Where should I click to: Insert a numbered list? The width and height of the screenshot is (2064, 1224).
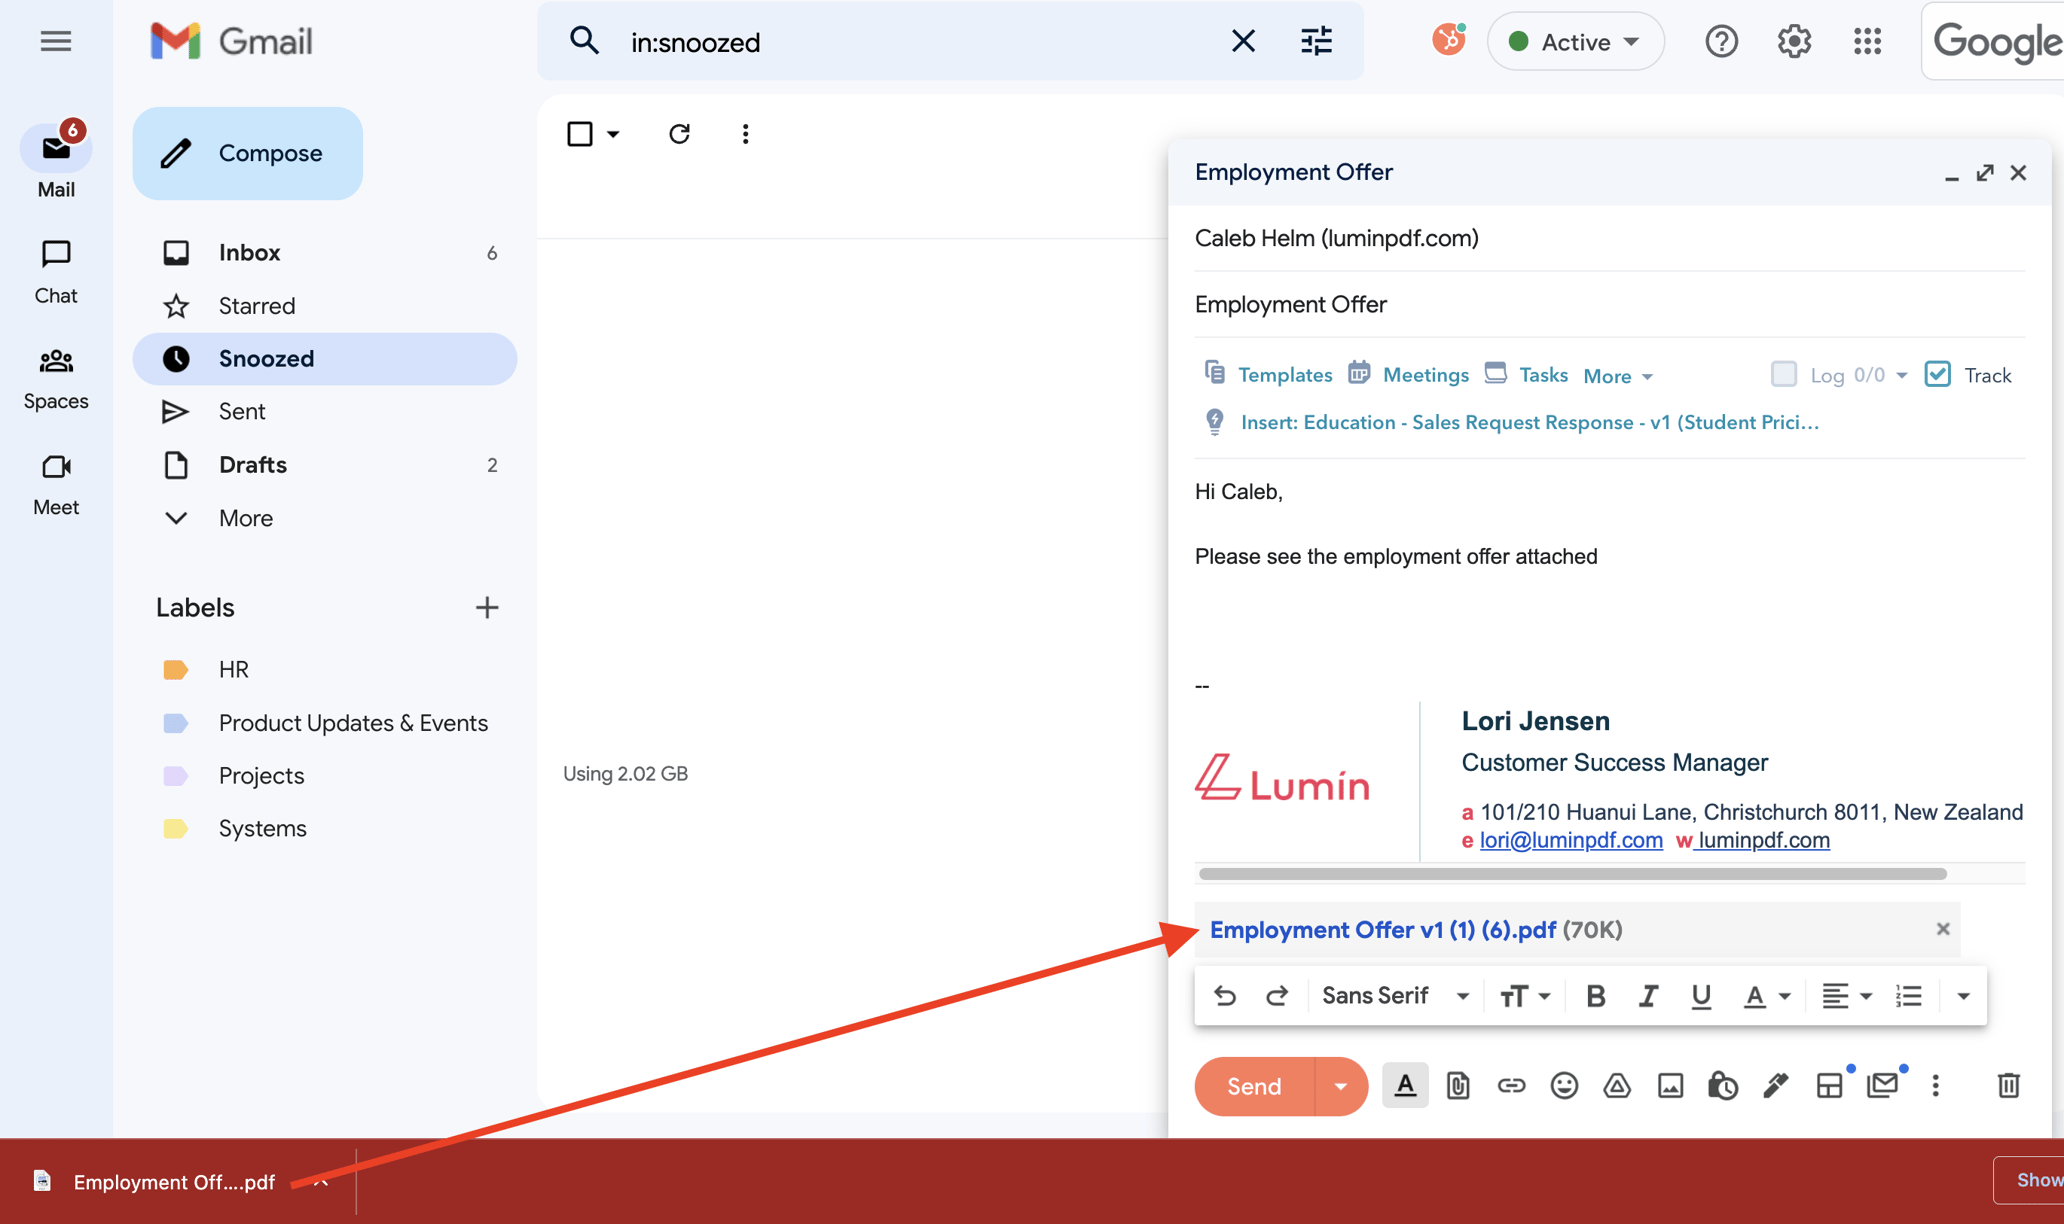[x=1908, y=996]
